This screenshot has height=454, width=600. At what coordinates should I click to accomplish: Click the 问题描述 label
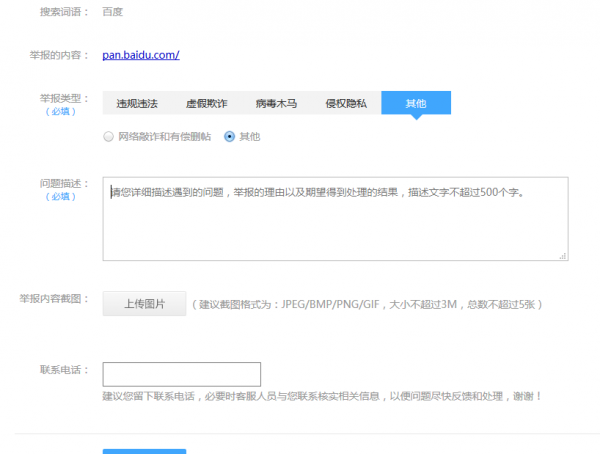pyautogui.click(x=64, y=184)
